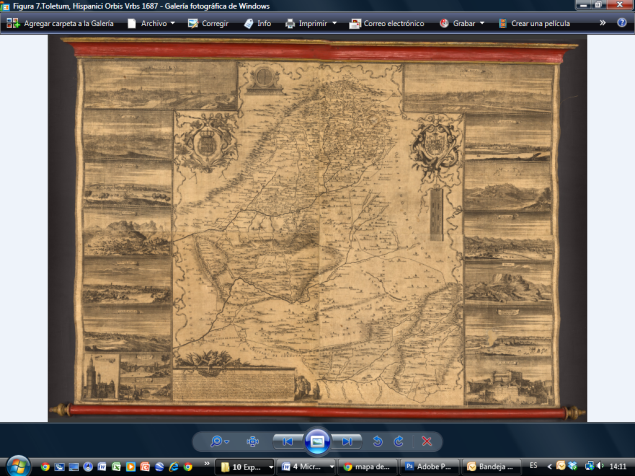Expand the toolbar overflow chevron

pyautogui.click(x=603, y=23)
